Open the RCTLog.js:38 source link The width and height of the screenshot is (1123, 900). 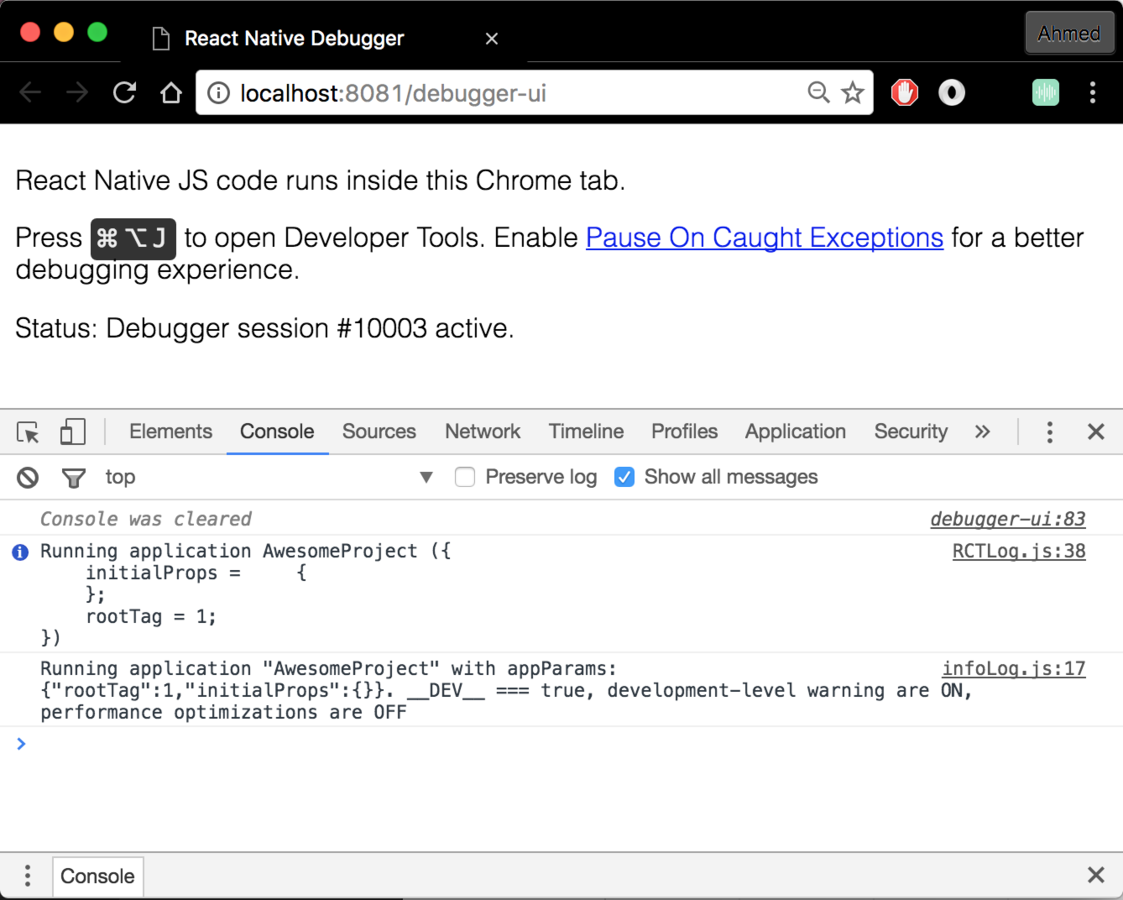[1018, 551]
